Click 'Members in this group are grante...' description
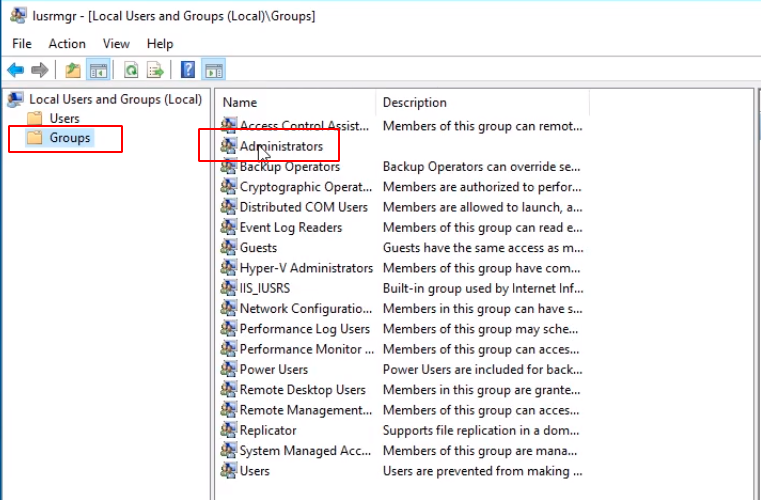 pos(481,390)
